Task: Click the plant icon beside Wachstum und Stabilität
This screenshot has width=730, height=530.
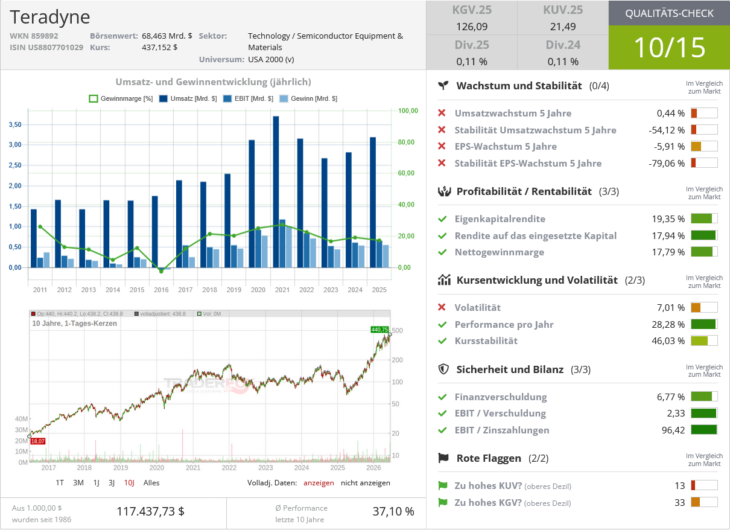Action: (x=443, y=86)
